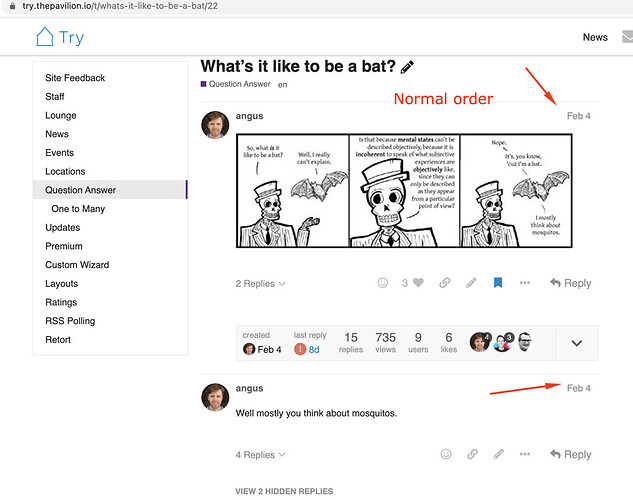Screen dimensions: 633x500
Task: Click angus avatar on the first post
Action: [x=215, y=125]
